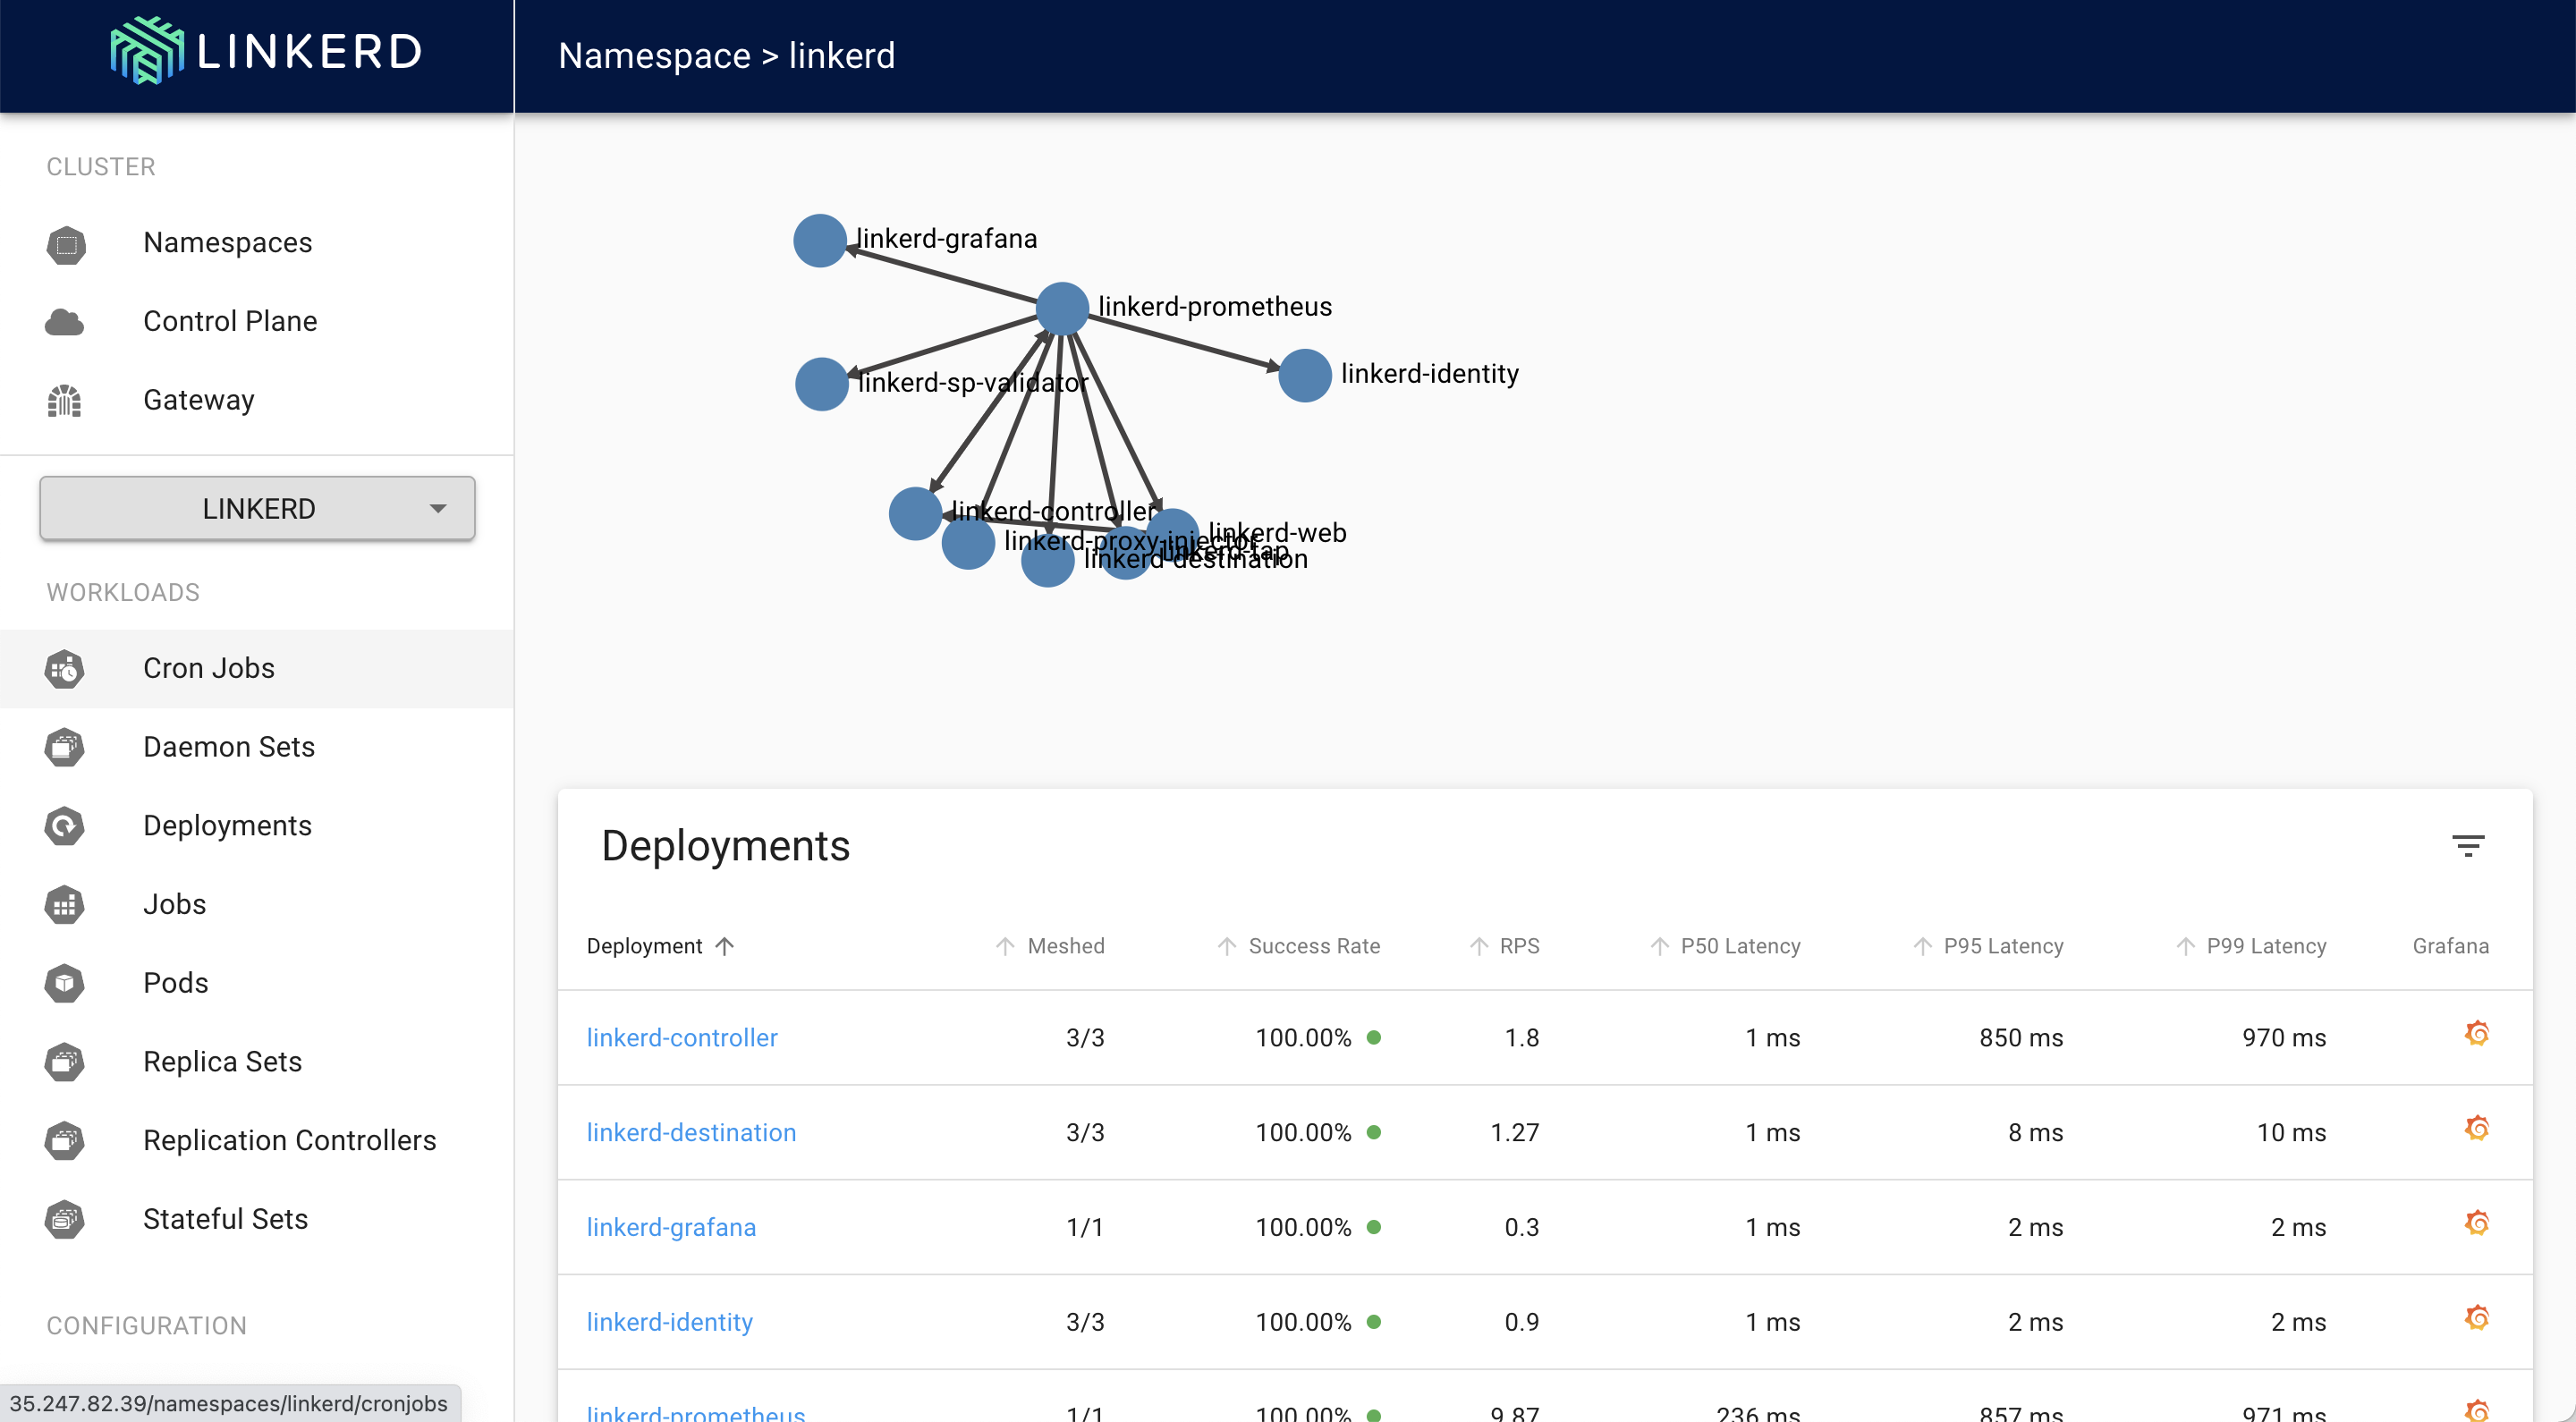
Task: Open Grafana dashboard for linkerd-controller
Action: 2477,1033
